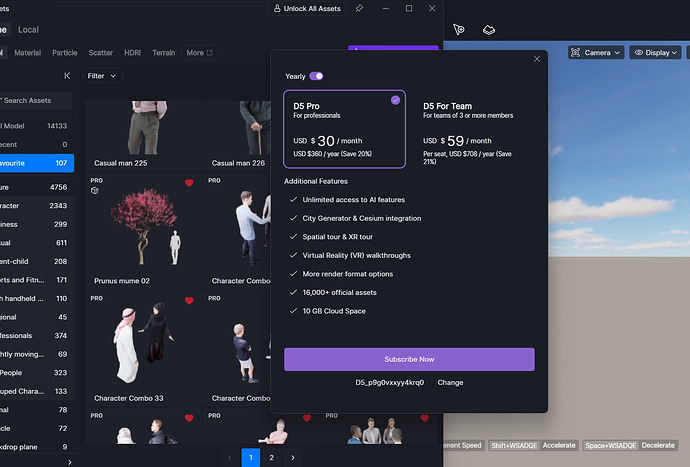
Task: Select the Favourite category with 107 items
Action: click(37, 163)
